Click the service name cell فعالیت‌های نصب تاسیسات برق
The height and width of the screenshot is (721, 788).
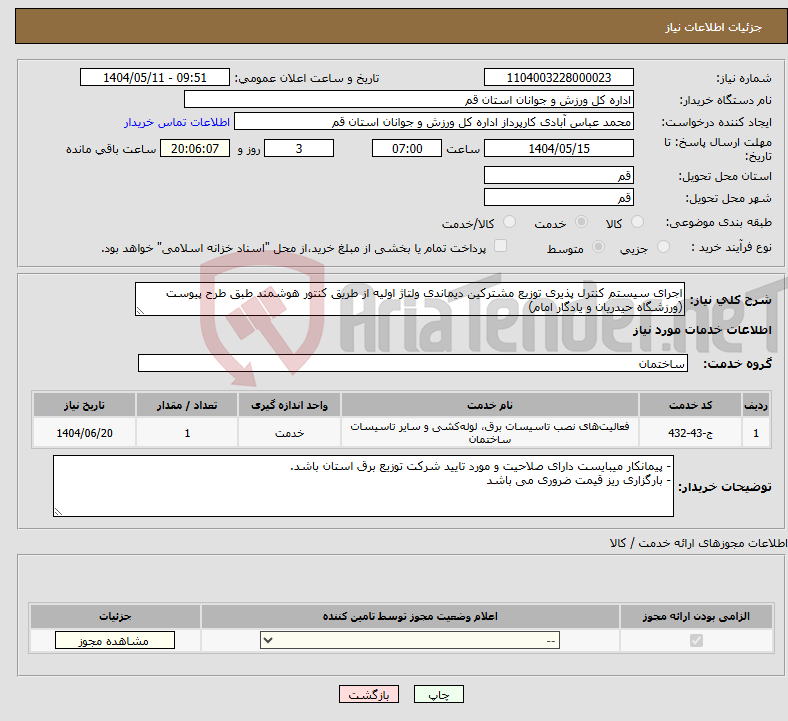point(490,433)
